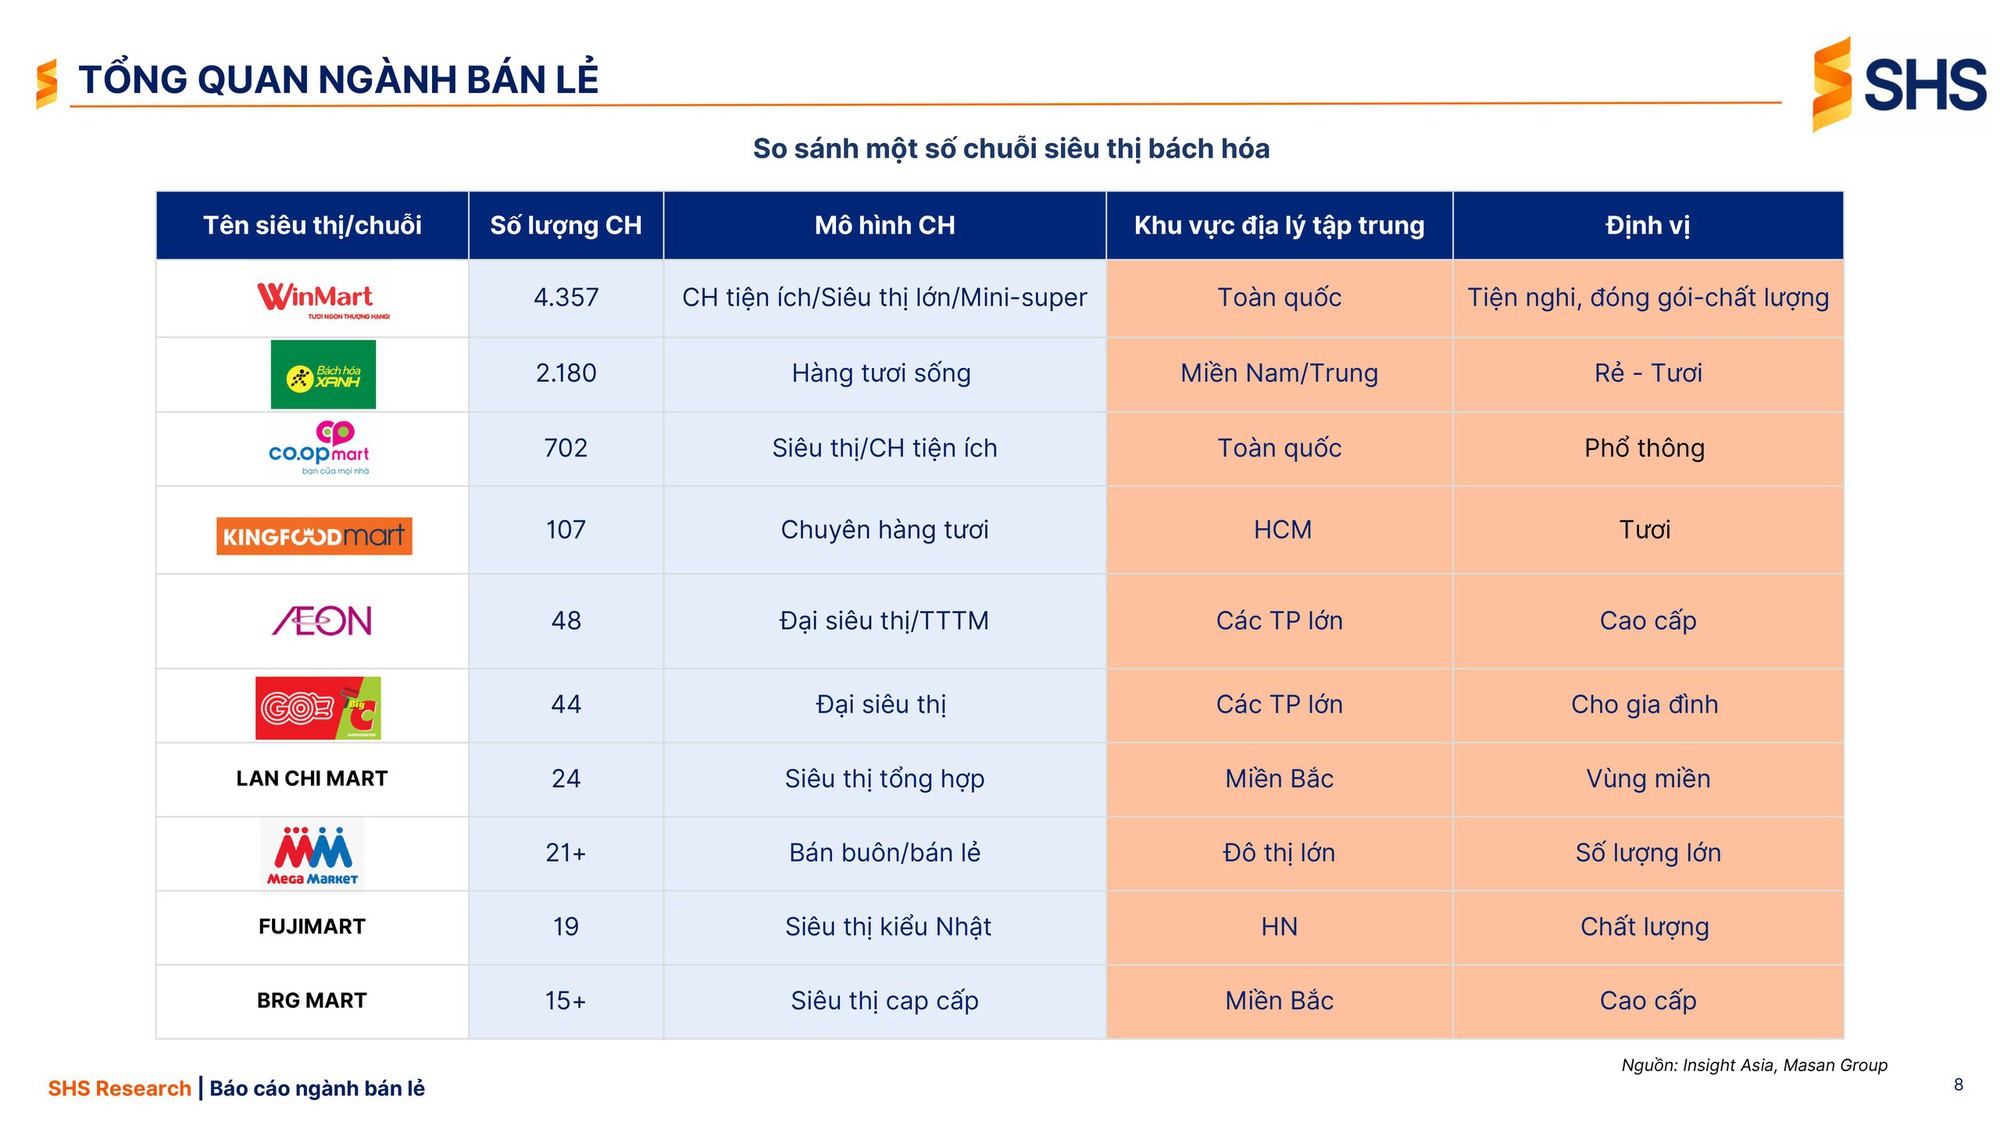This screenshot has width=2000, height=1125.
Task: Click the FUJIMART name cell
Action: tap(312, 926)
